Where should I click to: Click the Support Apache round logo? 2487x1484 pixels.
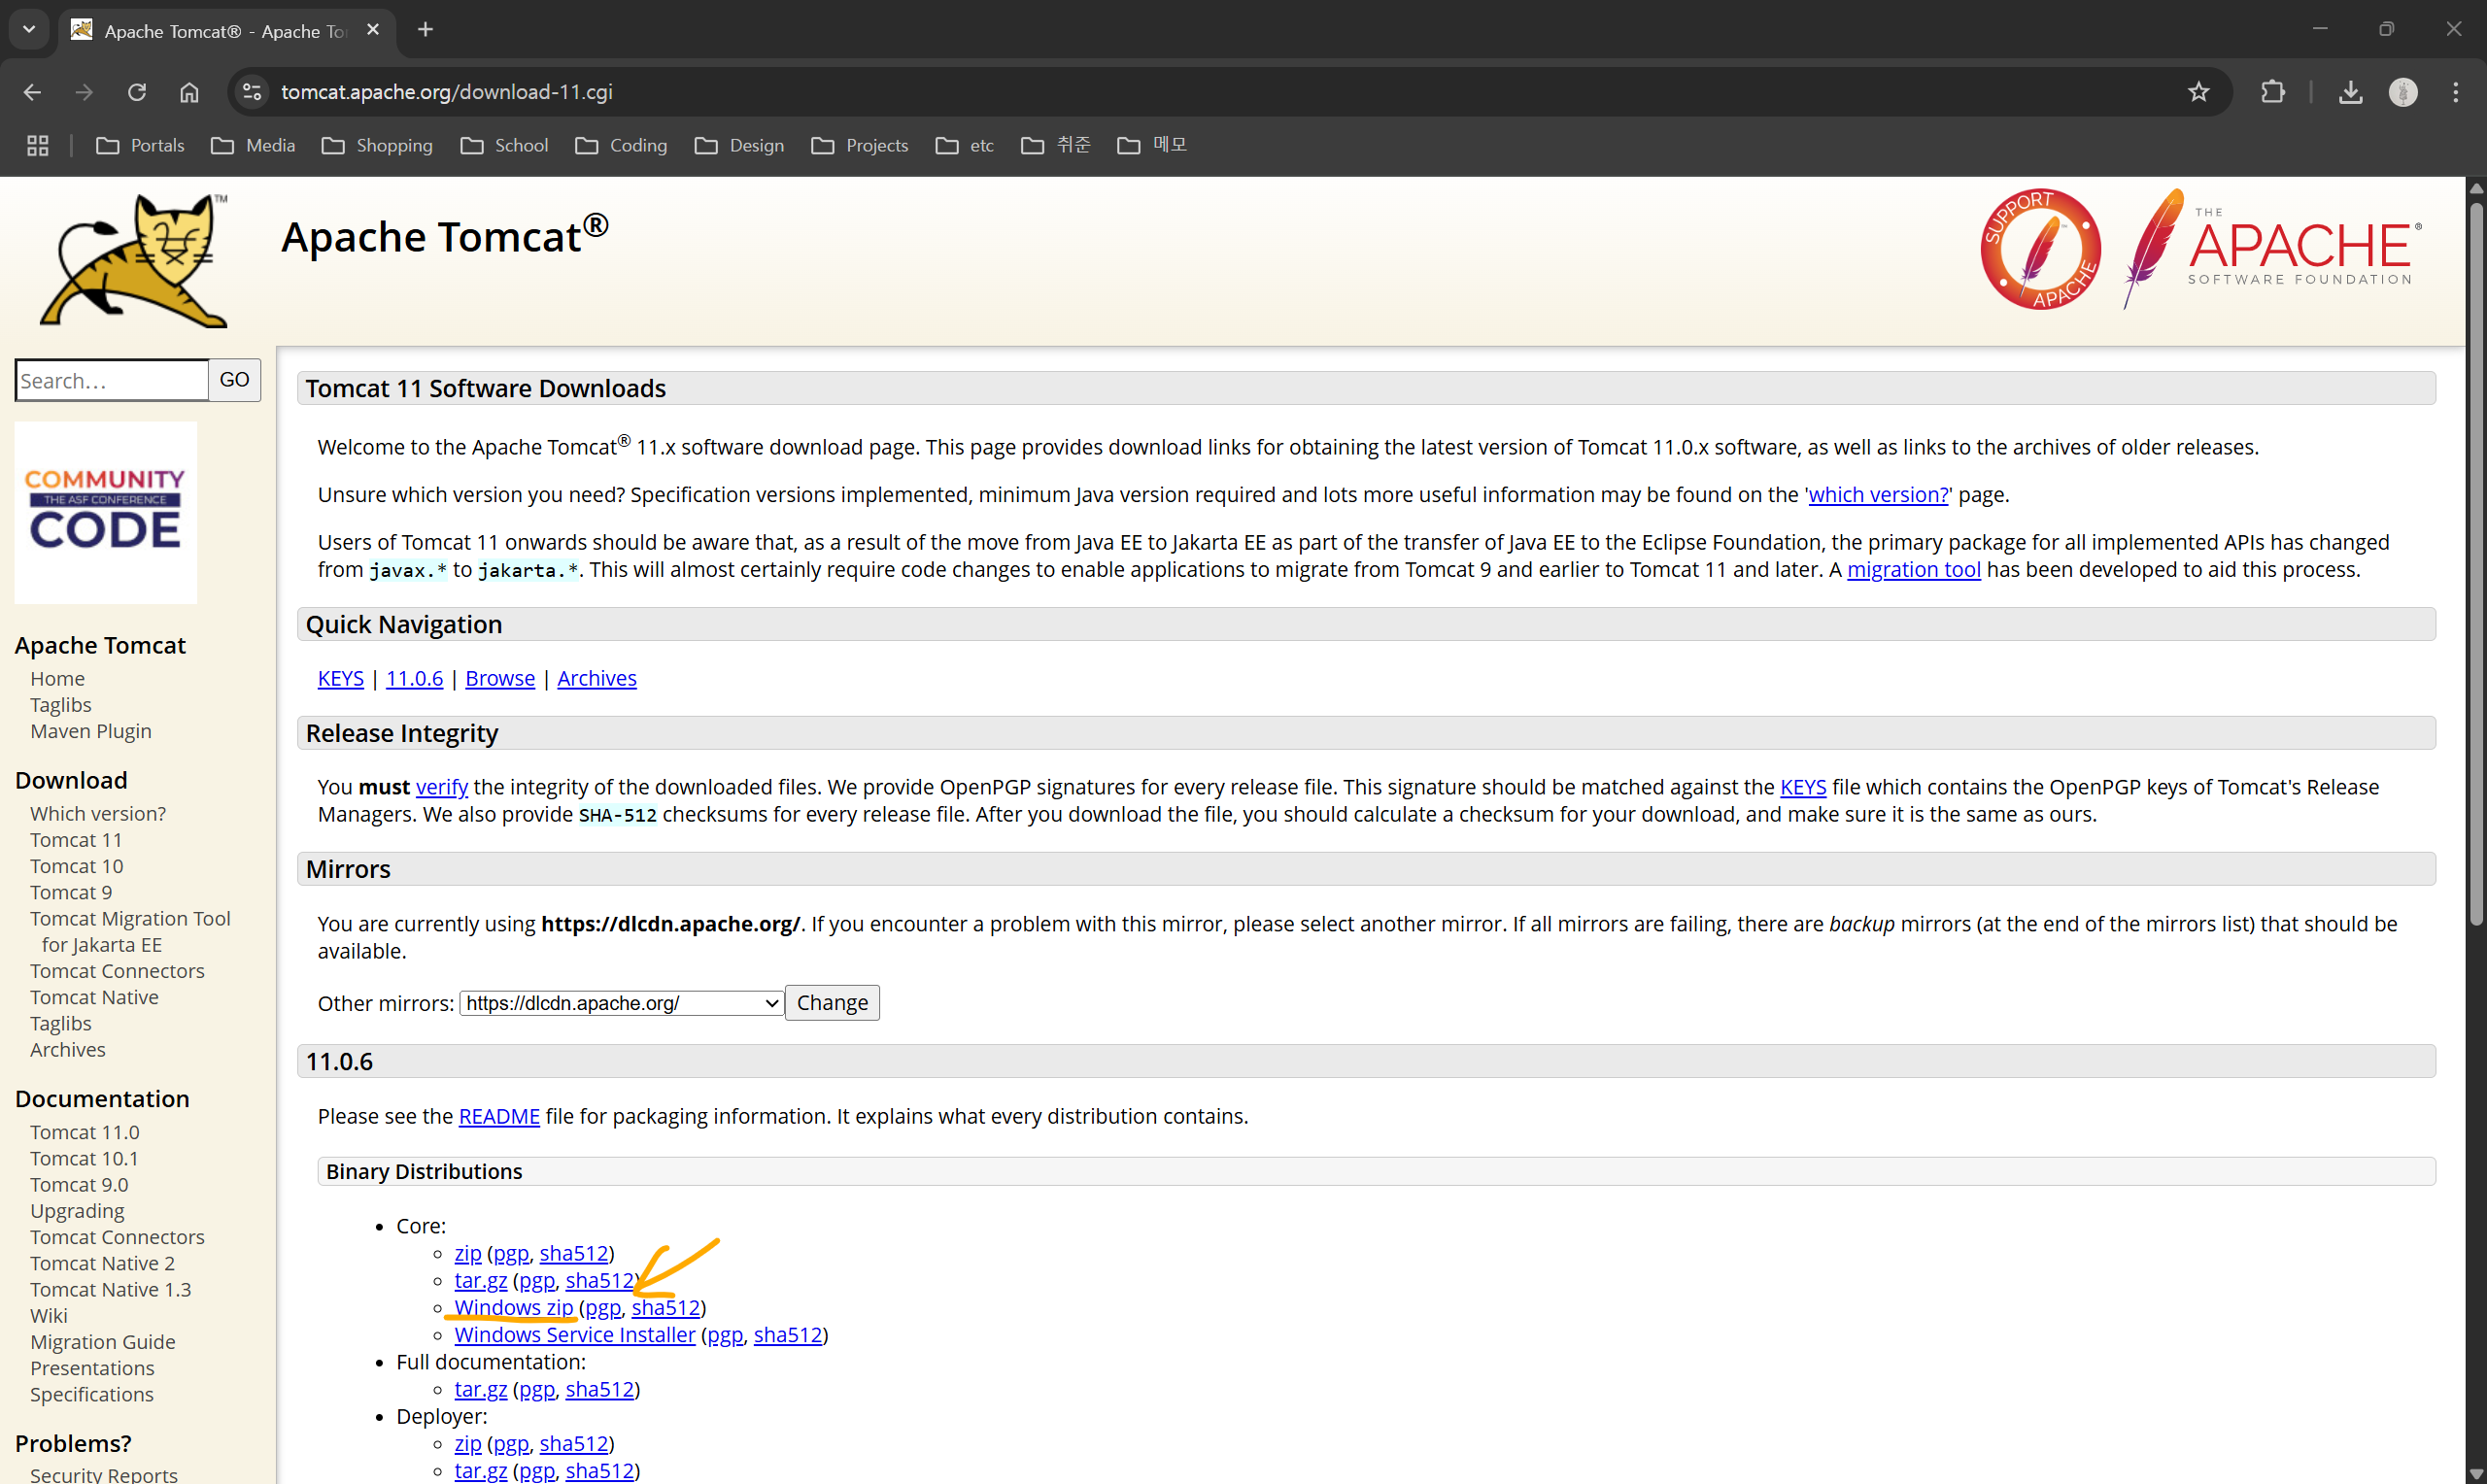pyautogui.click(x=2040, y=249)
